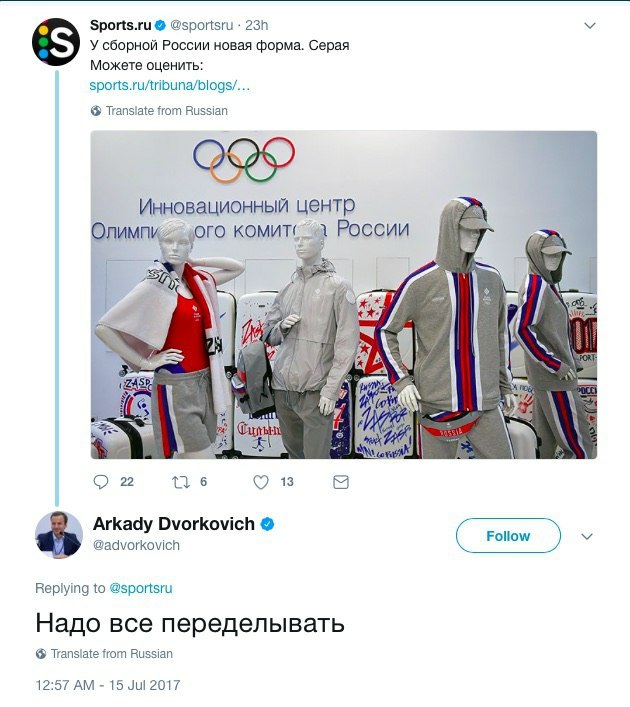630x707 pixels.
Task: Open the @advorkovich handle
Action: [x=136, y=546]
